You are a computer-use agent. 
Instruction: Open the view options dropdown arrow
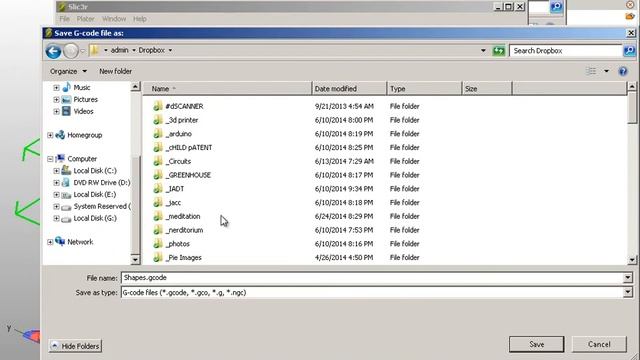pyautogui.click(x=607, y=71)
